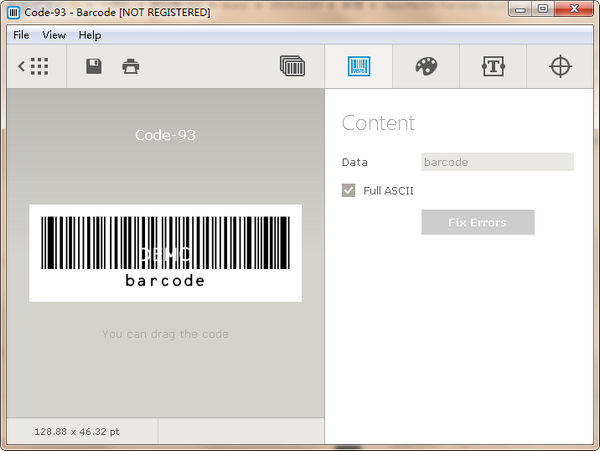Open the View menu
Image resolution: width=600 pixels, height=451 pixels.
click(54, 35)
